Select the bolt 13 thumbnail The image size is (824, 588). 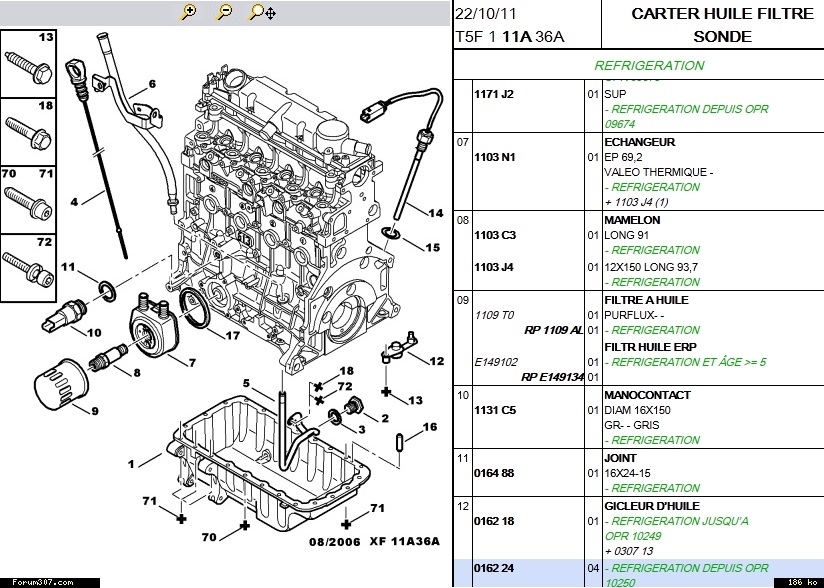point(28,63)
